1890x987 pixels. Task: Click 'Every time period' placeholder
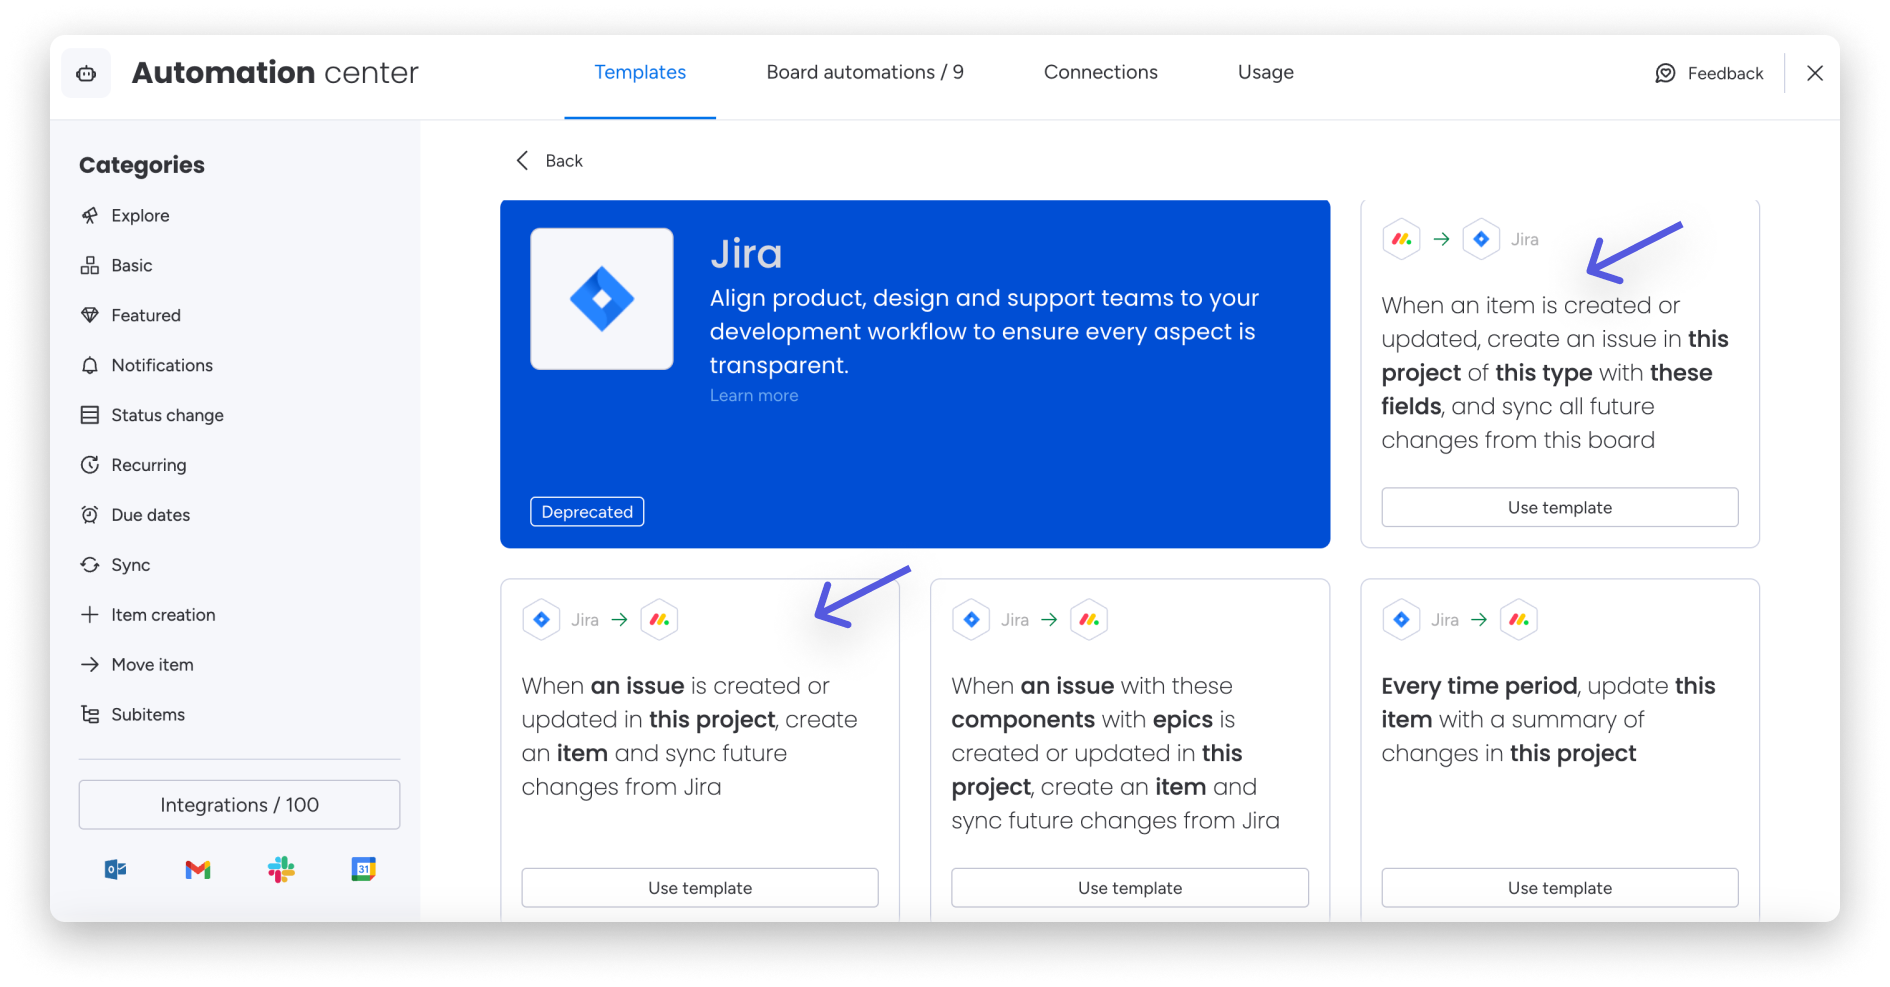1479,686
